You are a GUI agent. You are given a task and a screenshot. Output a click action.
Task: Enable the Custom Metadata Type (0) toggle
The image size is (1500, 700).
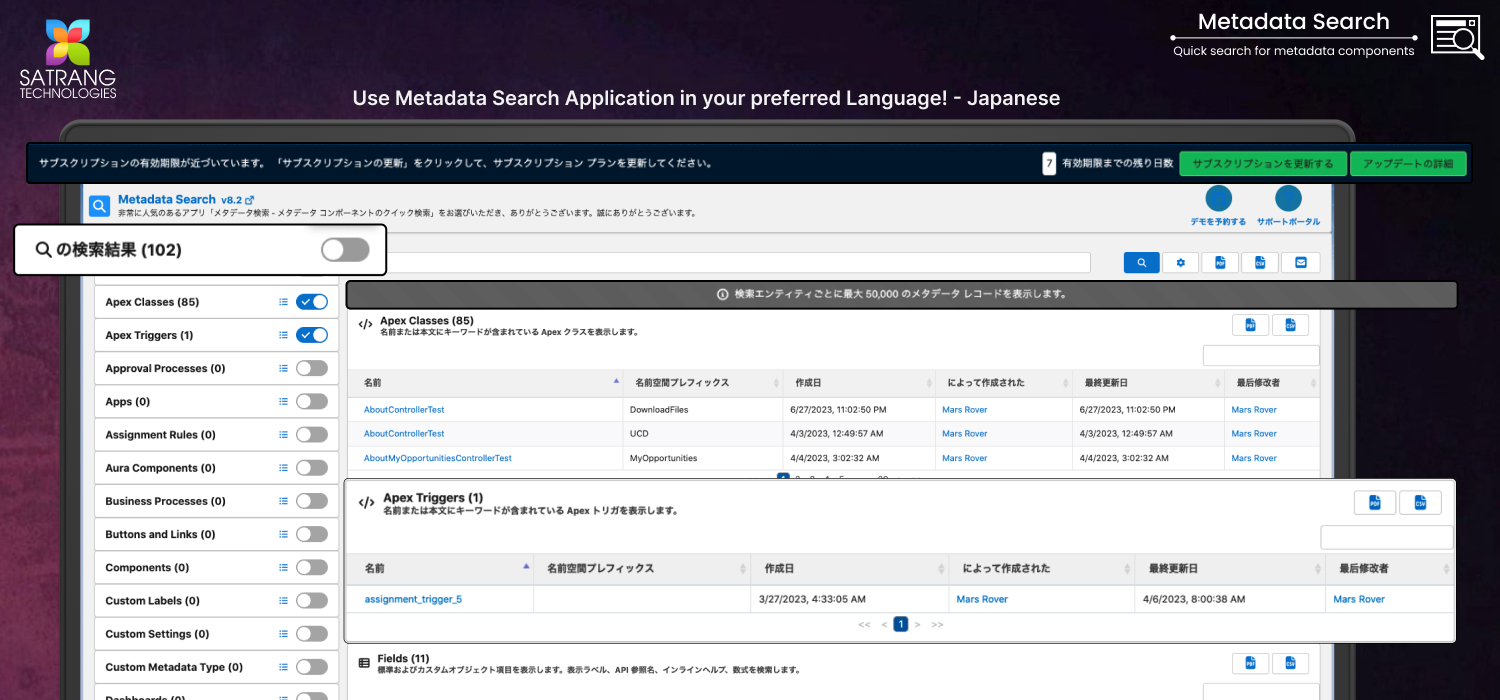pos(312,667)
